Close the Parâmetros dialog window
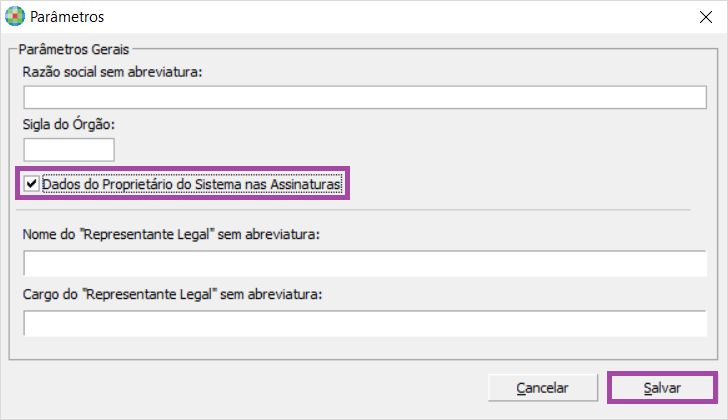728x420 pixels. [x=706, y=17]
